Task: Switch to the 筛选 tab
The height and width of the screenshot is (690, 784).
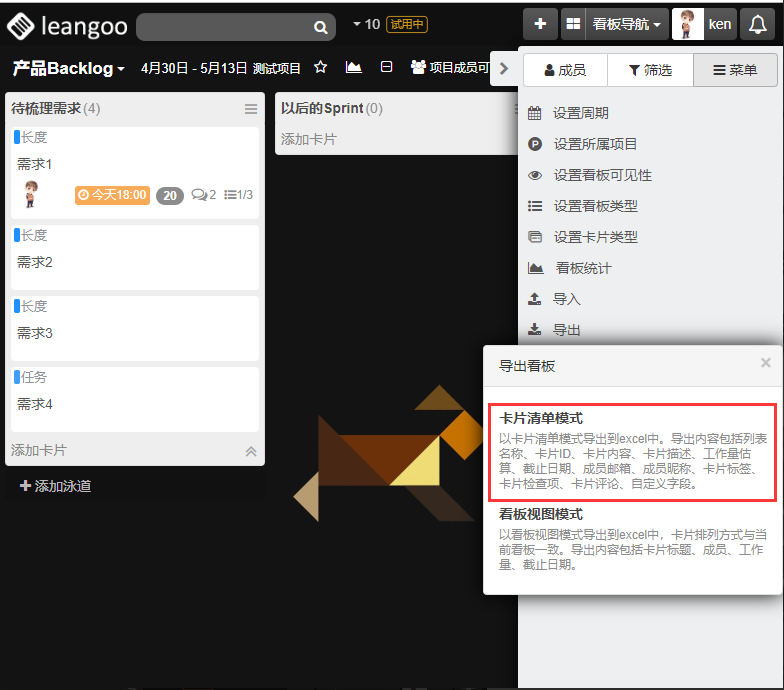Action: click(649, 70)
